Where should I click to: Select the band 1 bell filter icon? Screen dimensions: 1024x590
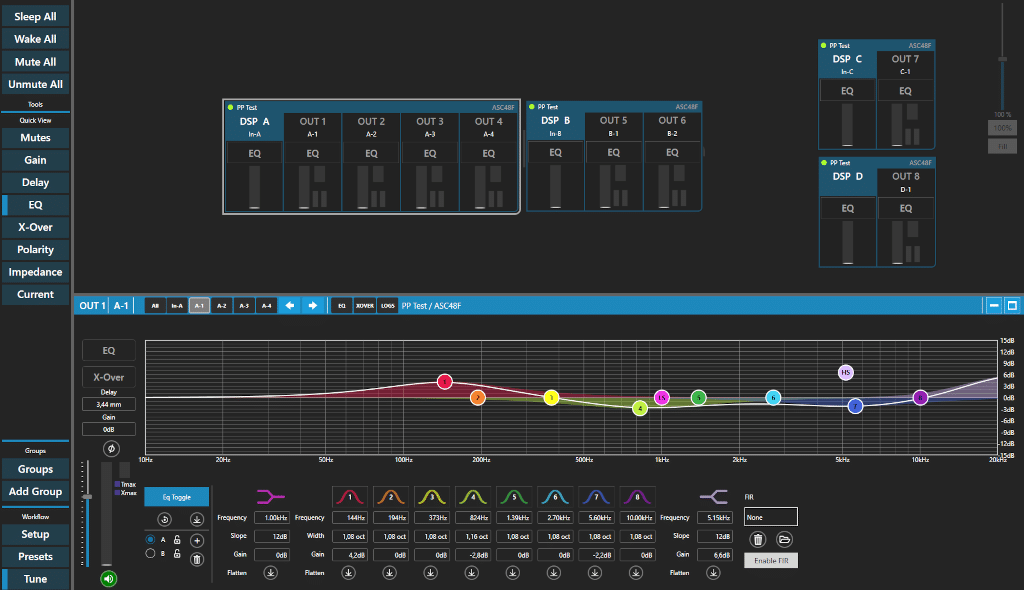coord(347,496)
